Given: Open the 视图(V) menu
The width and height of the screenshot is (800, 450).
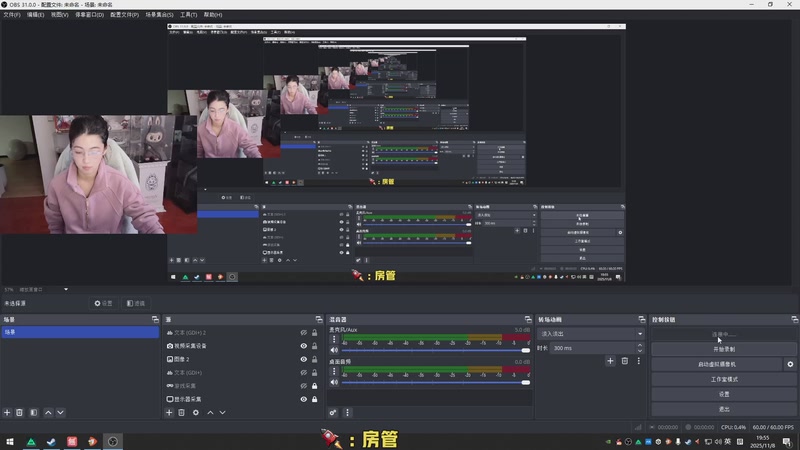Looking at the screenshot, I should (x=59, y=15).
